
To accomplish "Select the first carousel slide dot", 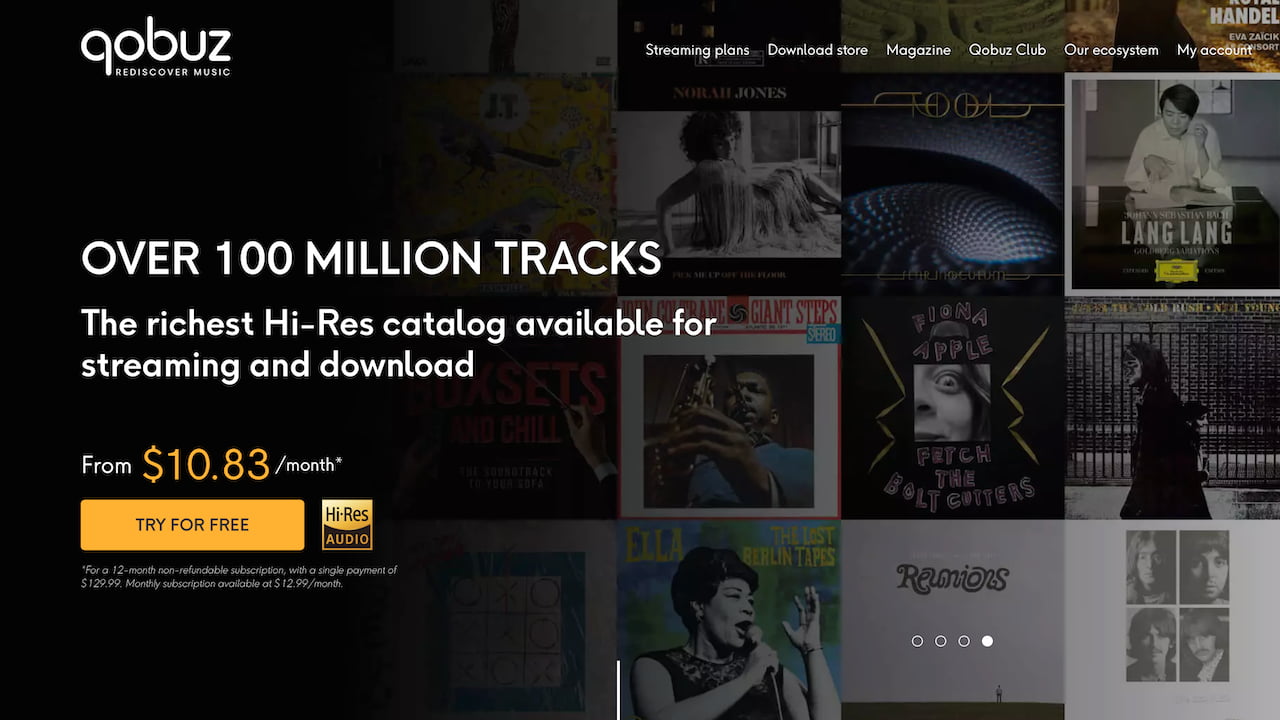I will point(917,641).
